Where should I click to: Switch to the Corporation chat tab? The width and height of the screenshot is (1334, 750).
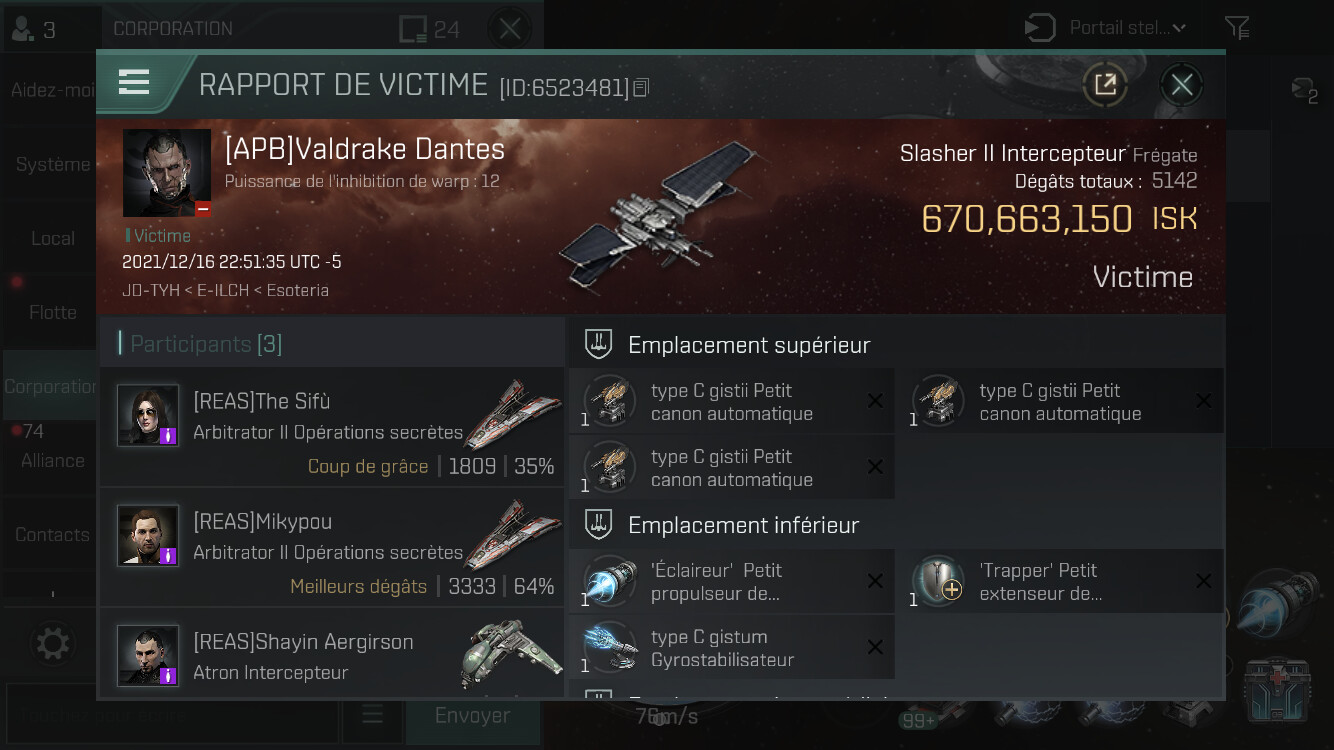tap(50, 386)
